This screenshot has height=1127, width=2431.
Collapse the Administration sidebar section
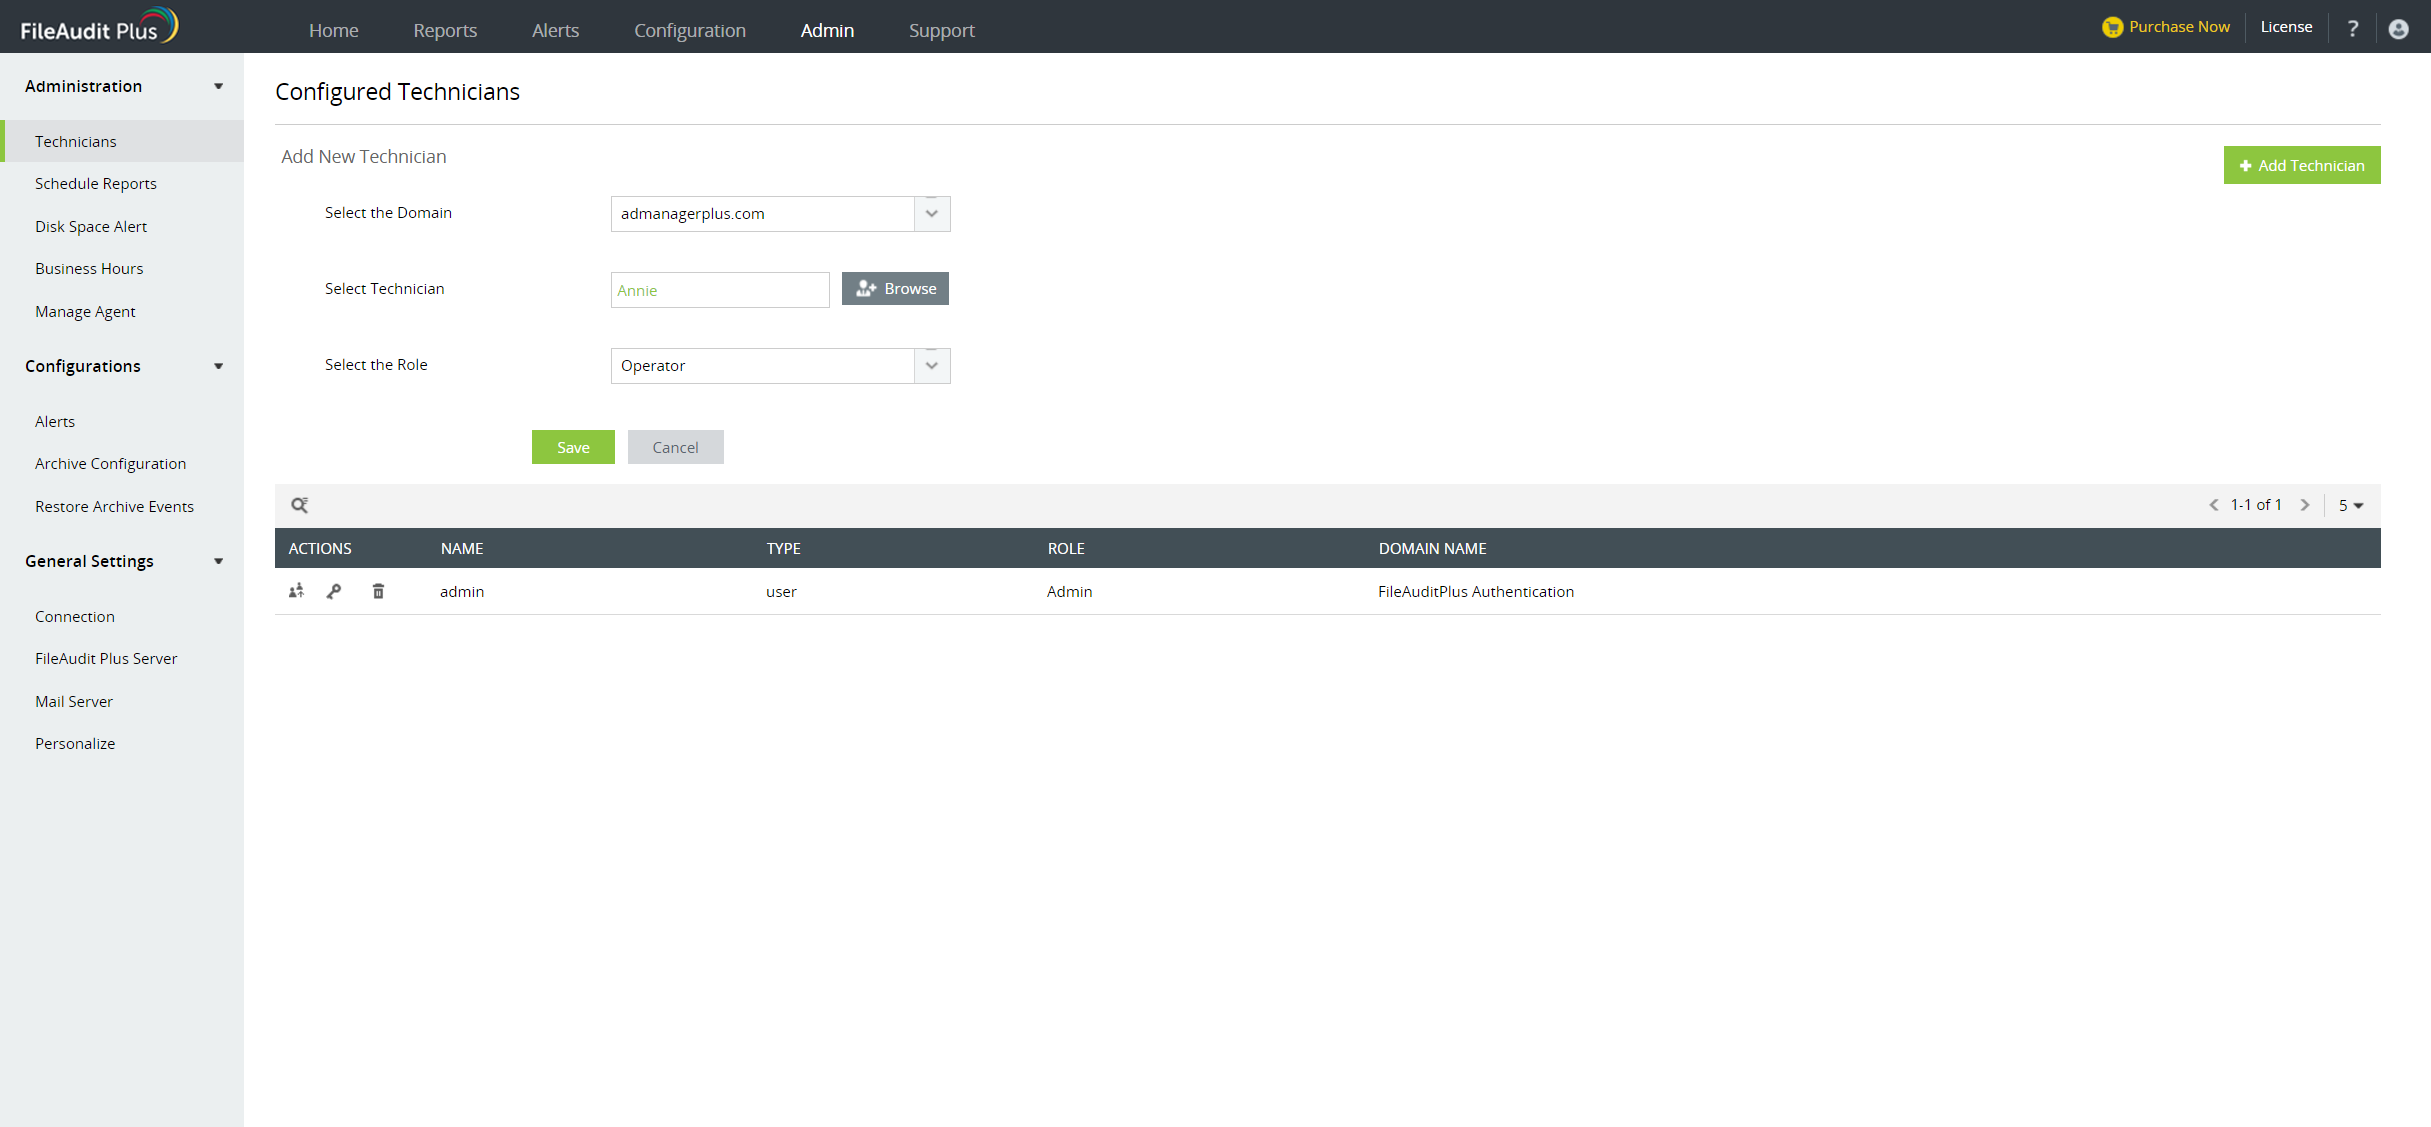[218, 86]
